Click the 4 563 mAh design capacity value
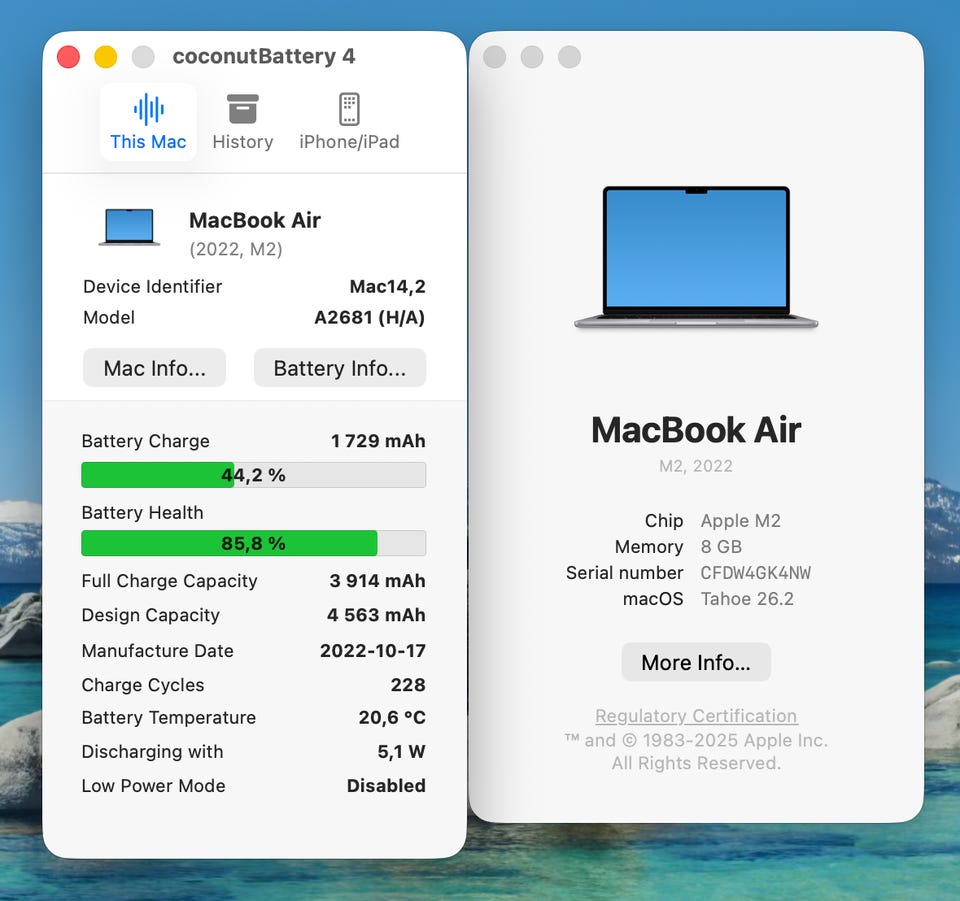 click(376, 615)
